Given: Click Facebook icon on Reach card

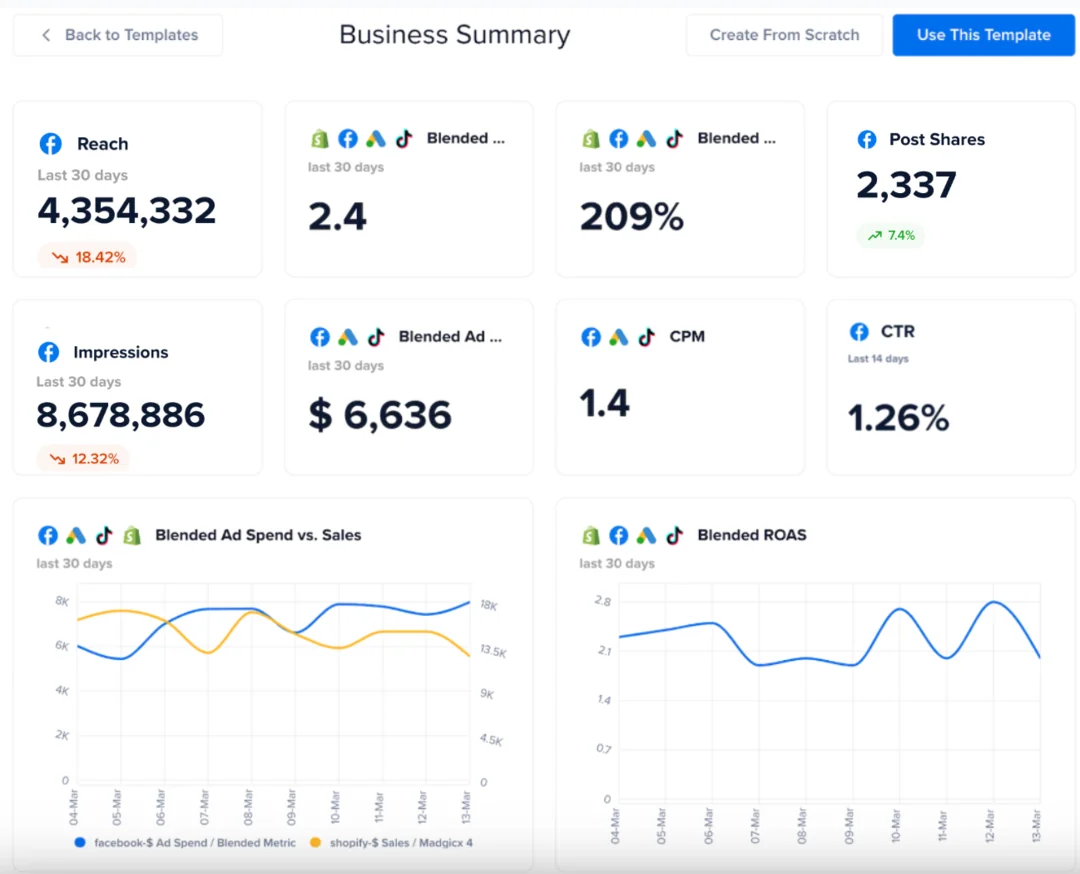Looking at the screenshot, I should coord(50,144).
